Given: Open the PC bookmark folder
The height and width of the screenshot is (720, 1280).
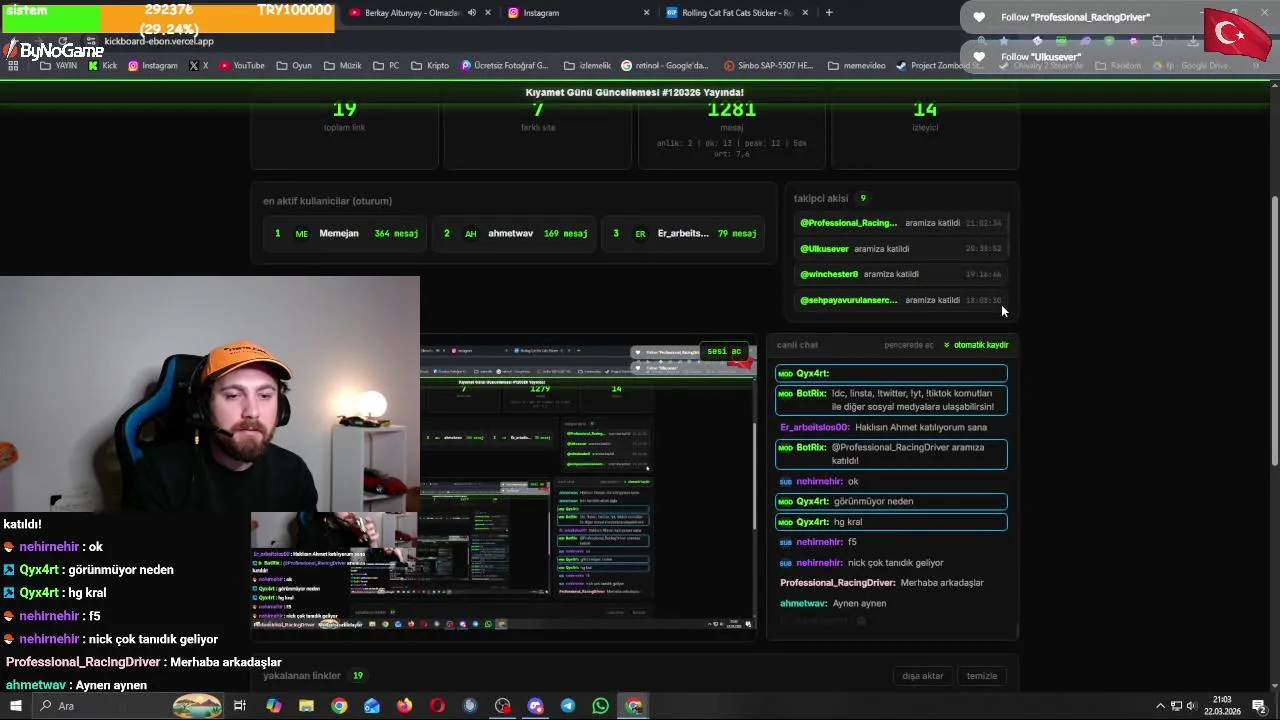Looking at the screenshot, I should coord(386,66).
